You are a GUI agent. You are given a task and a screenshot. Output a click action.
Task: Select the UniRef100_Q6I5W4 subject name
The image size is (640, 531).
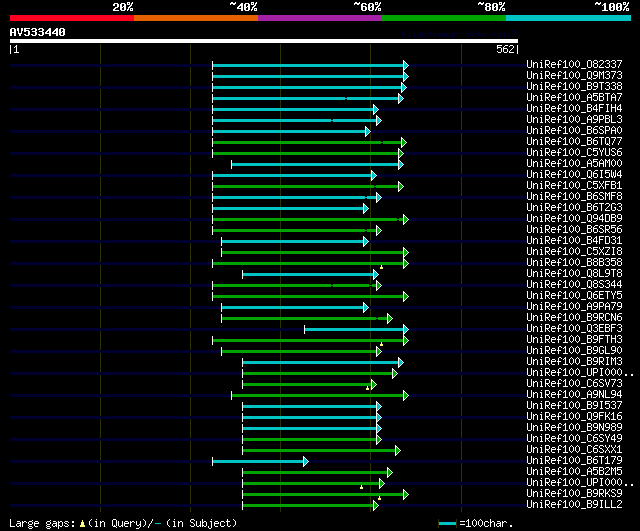(574, 175)
